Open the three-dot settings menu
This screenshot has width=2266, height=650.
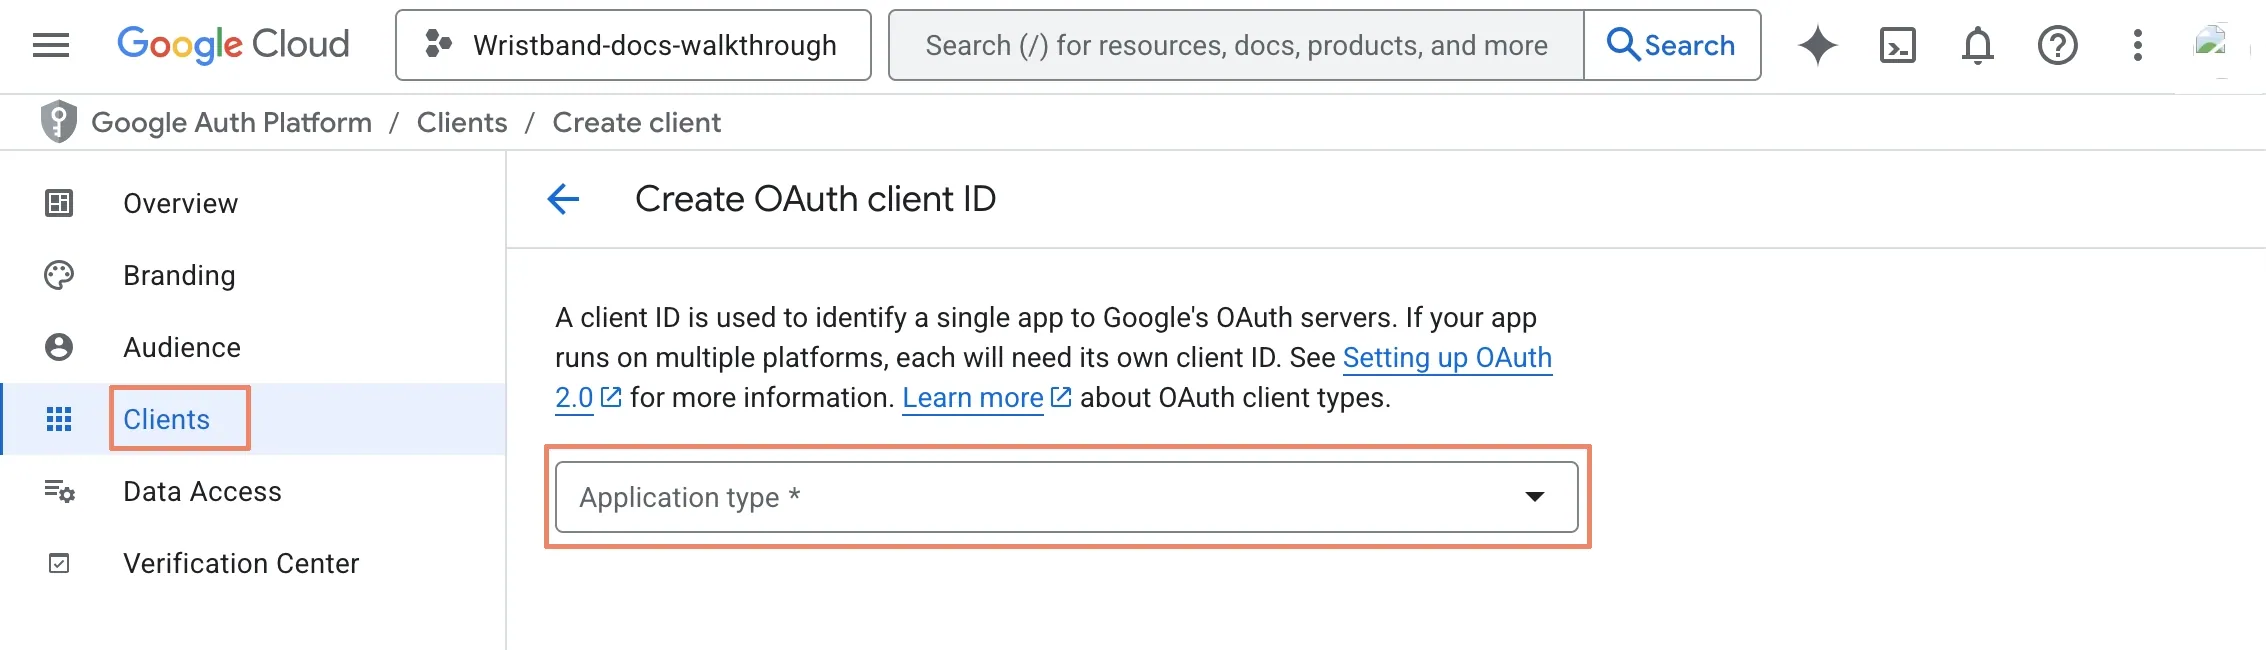click(x=2138, y=45)
